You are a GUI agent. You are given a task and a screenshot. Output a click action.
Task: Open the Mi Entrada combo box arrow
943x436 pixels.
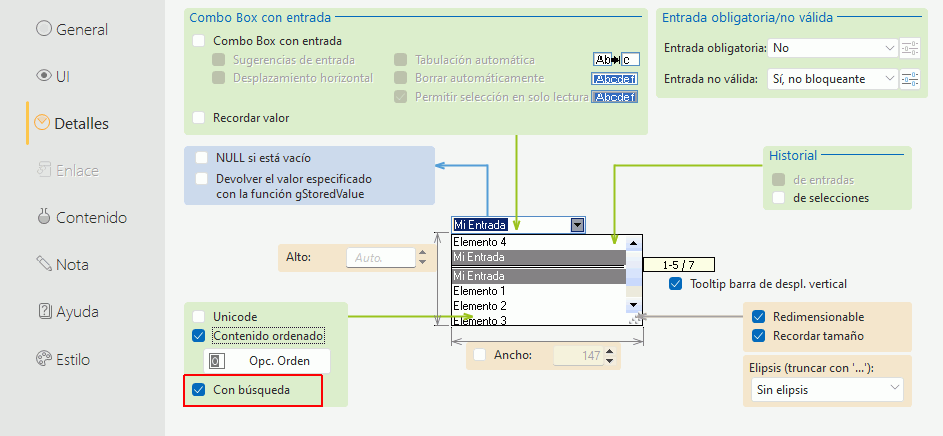click(x=577, y=225)
